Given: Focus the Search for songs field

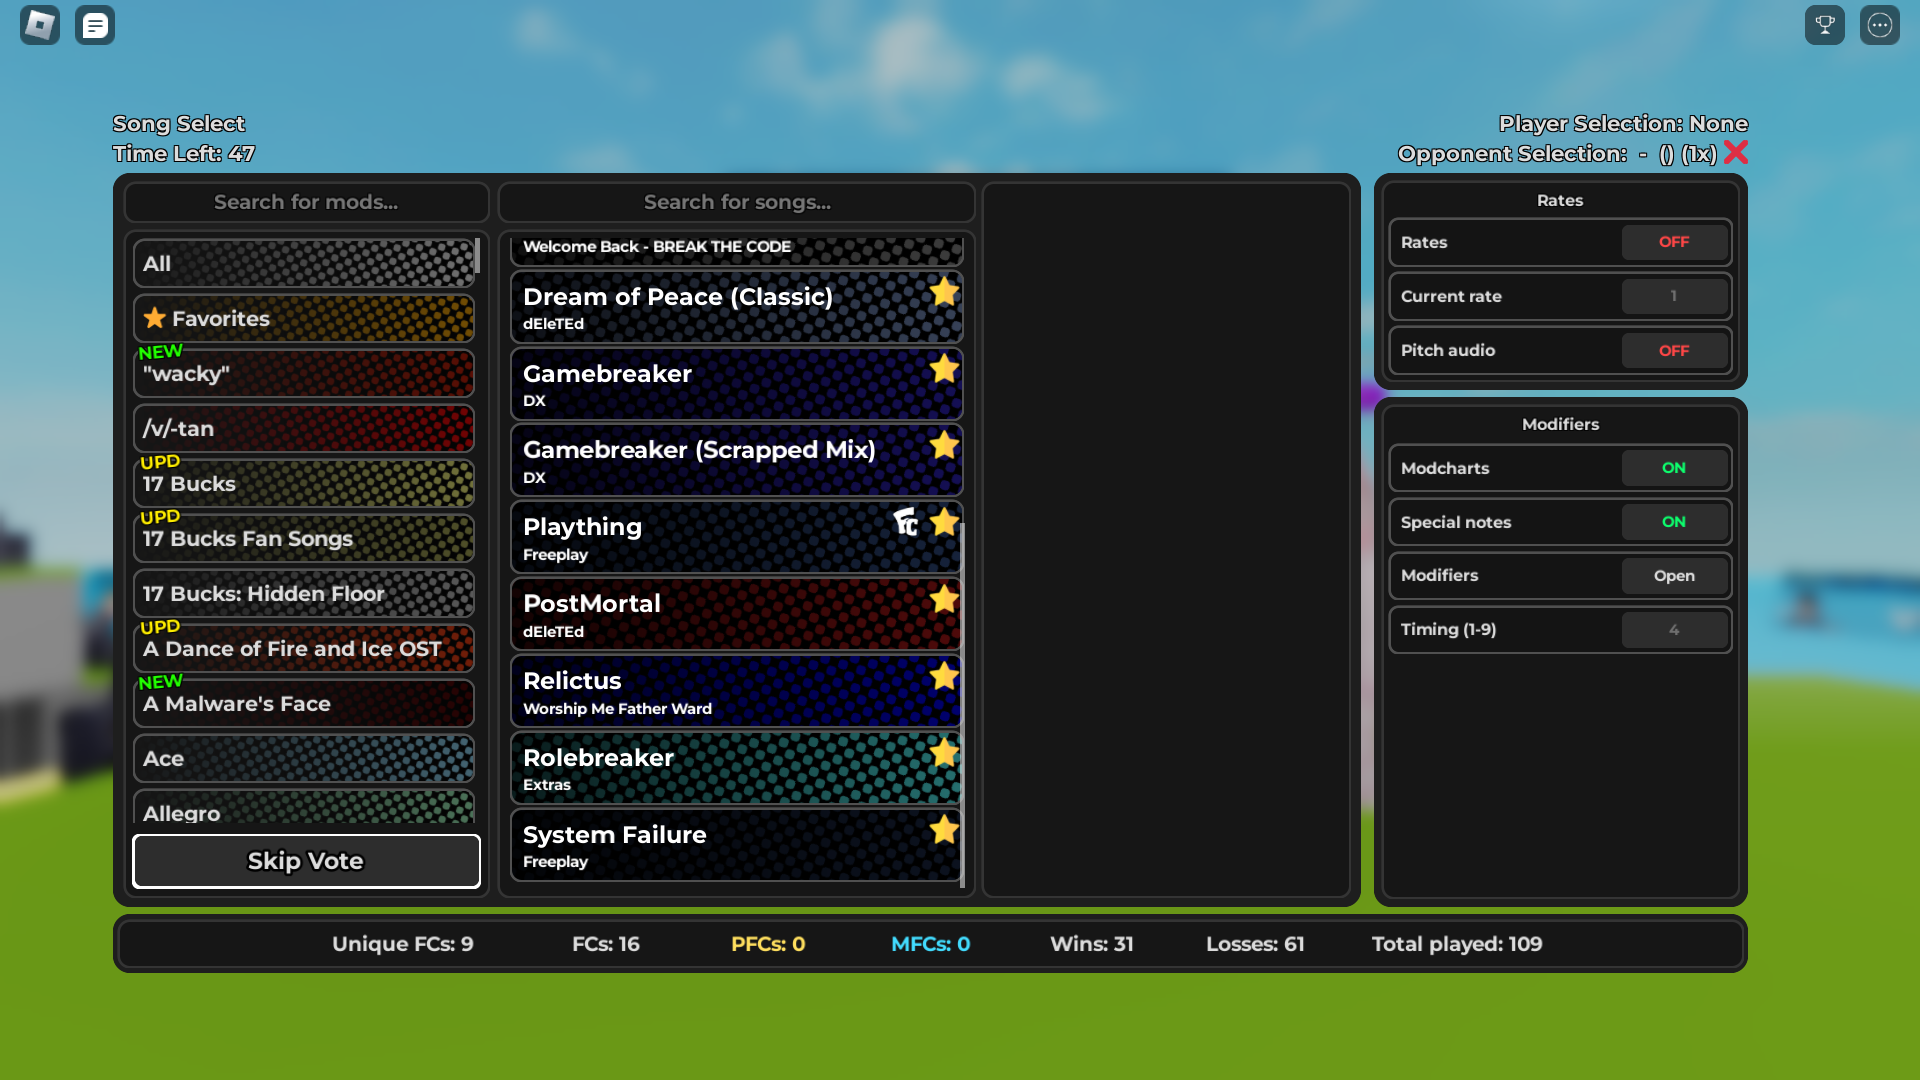Looking at the screenshot, I should 736,203.
